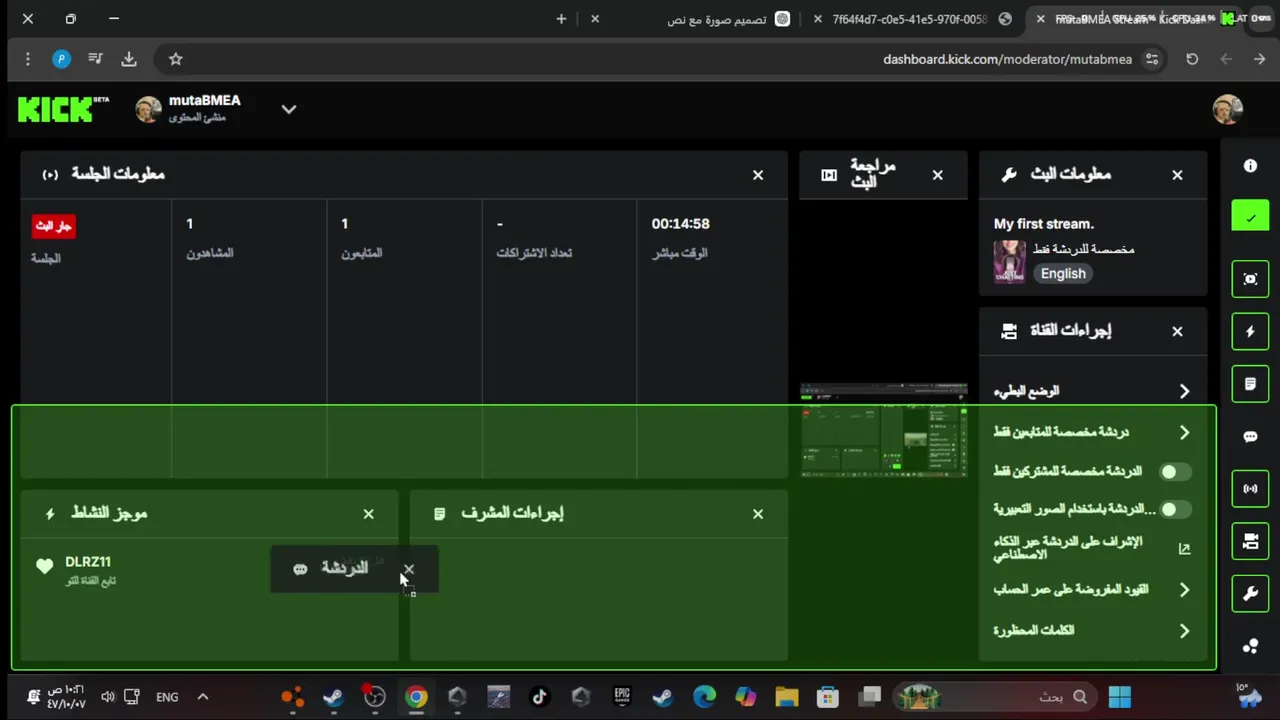Screen dimensions: 1280x720
Task: Toggle stream info wrench icon in sidebar
Action: point(1250,594)
